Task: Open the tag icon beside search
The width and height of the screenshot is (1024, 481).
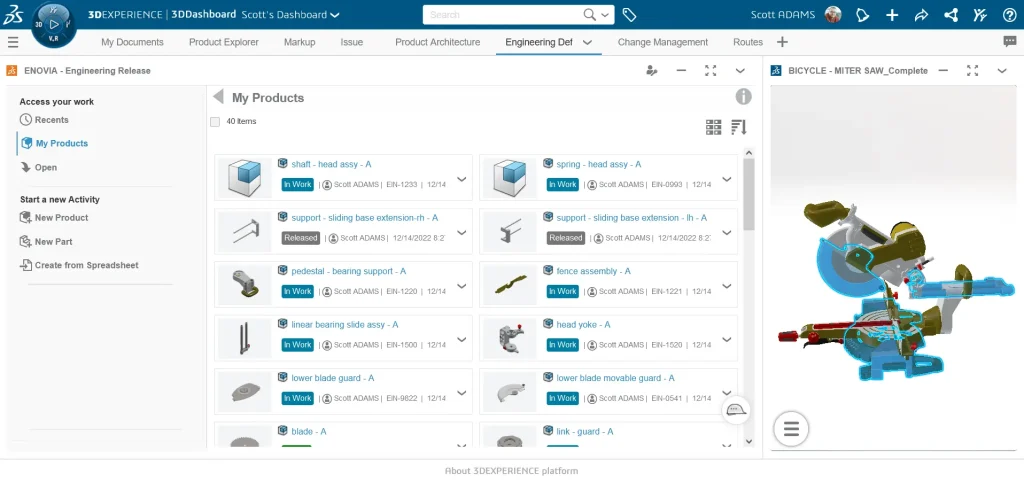Action: 629,15
